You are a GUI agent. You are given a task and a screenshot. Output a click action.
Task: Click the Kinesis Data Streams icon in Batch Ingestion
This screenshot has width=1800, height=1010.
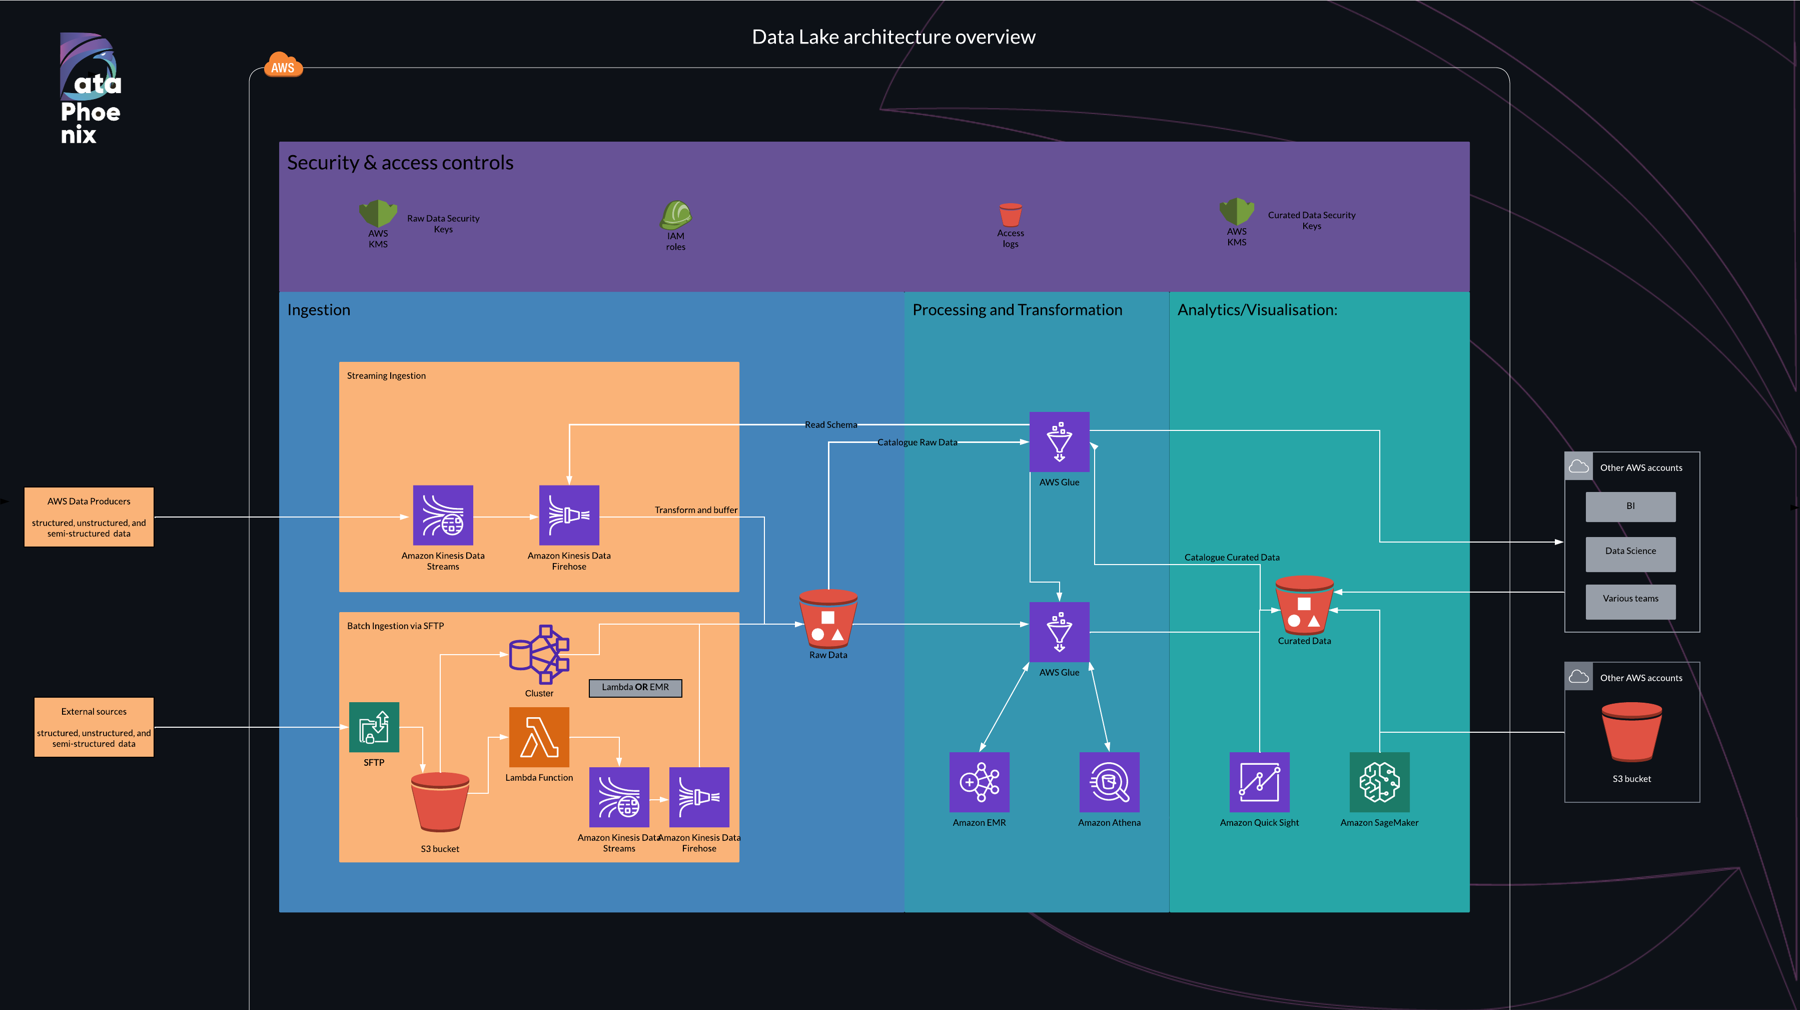619,797
